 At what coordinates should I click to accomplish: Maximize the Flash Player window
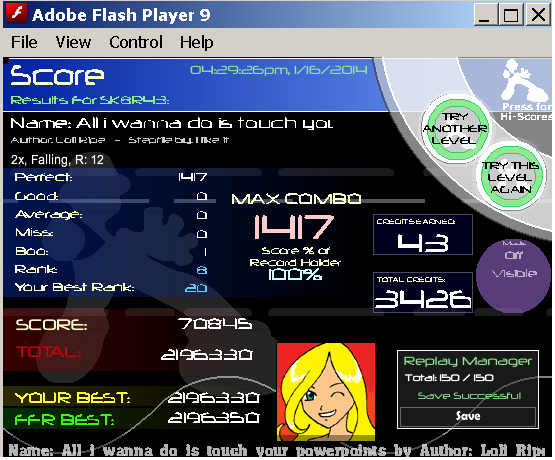[x=511, y=15]
